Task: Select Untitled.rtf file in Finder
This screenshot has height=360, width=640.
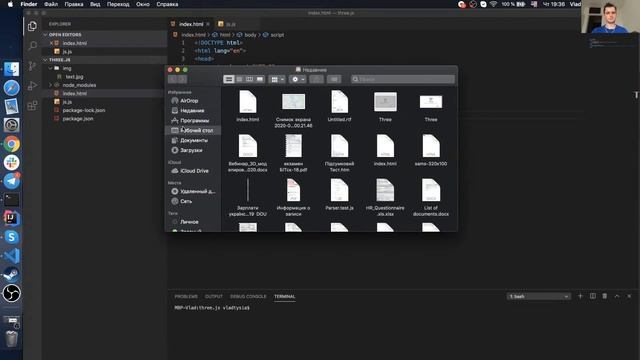Action: tap(339, 106)
